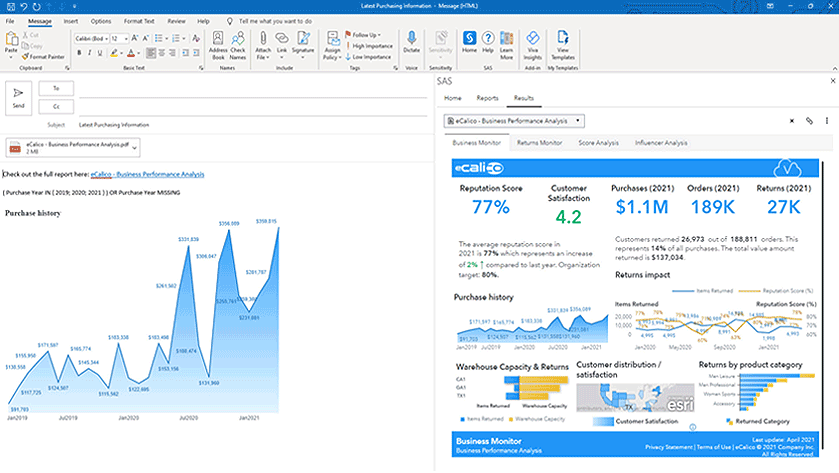Mark message as Low Importance

(x=368, y=57)
